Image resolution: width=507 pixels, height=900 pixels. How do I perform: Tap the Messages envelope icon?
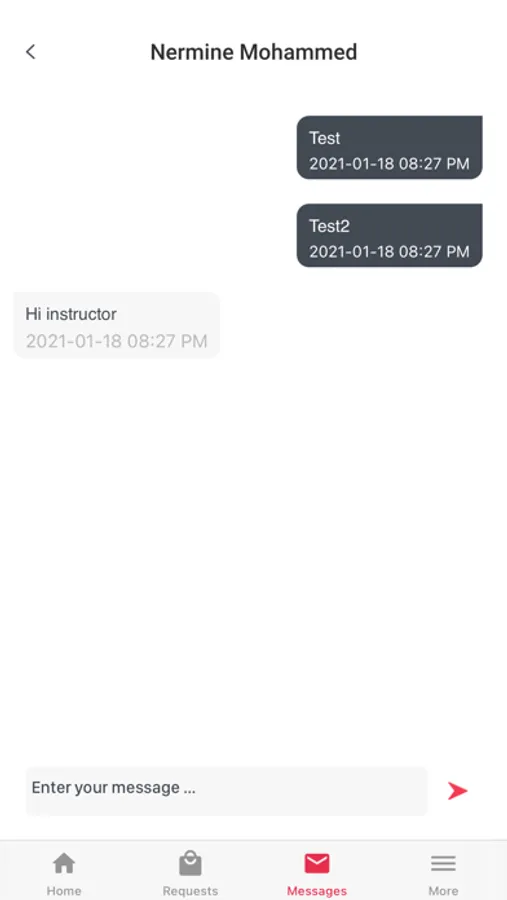coord(317,863)
